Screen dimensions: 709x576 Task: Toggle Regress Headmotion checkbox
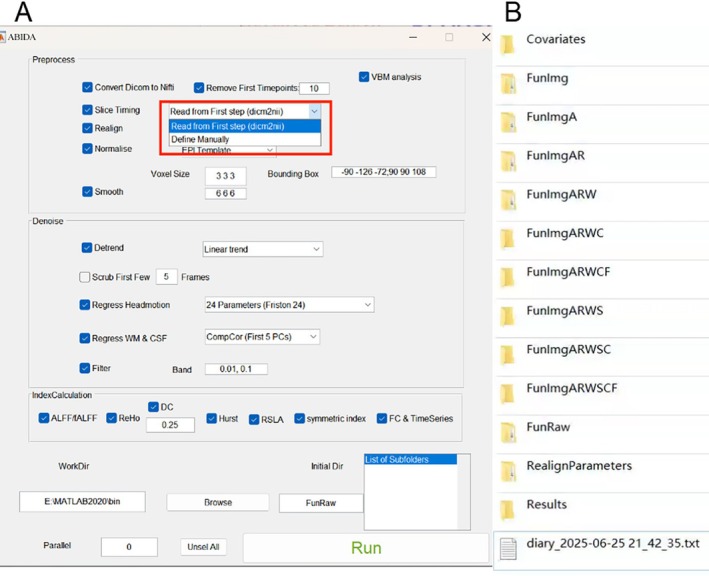coord(85,305)
